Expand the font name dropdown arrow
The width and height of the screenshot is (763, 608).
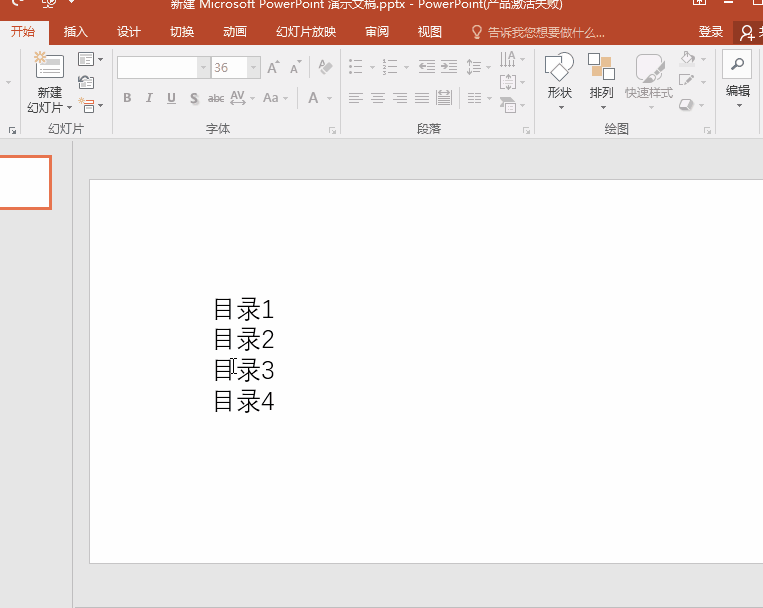204,68
